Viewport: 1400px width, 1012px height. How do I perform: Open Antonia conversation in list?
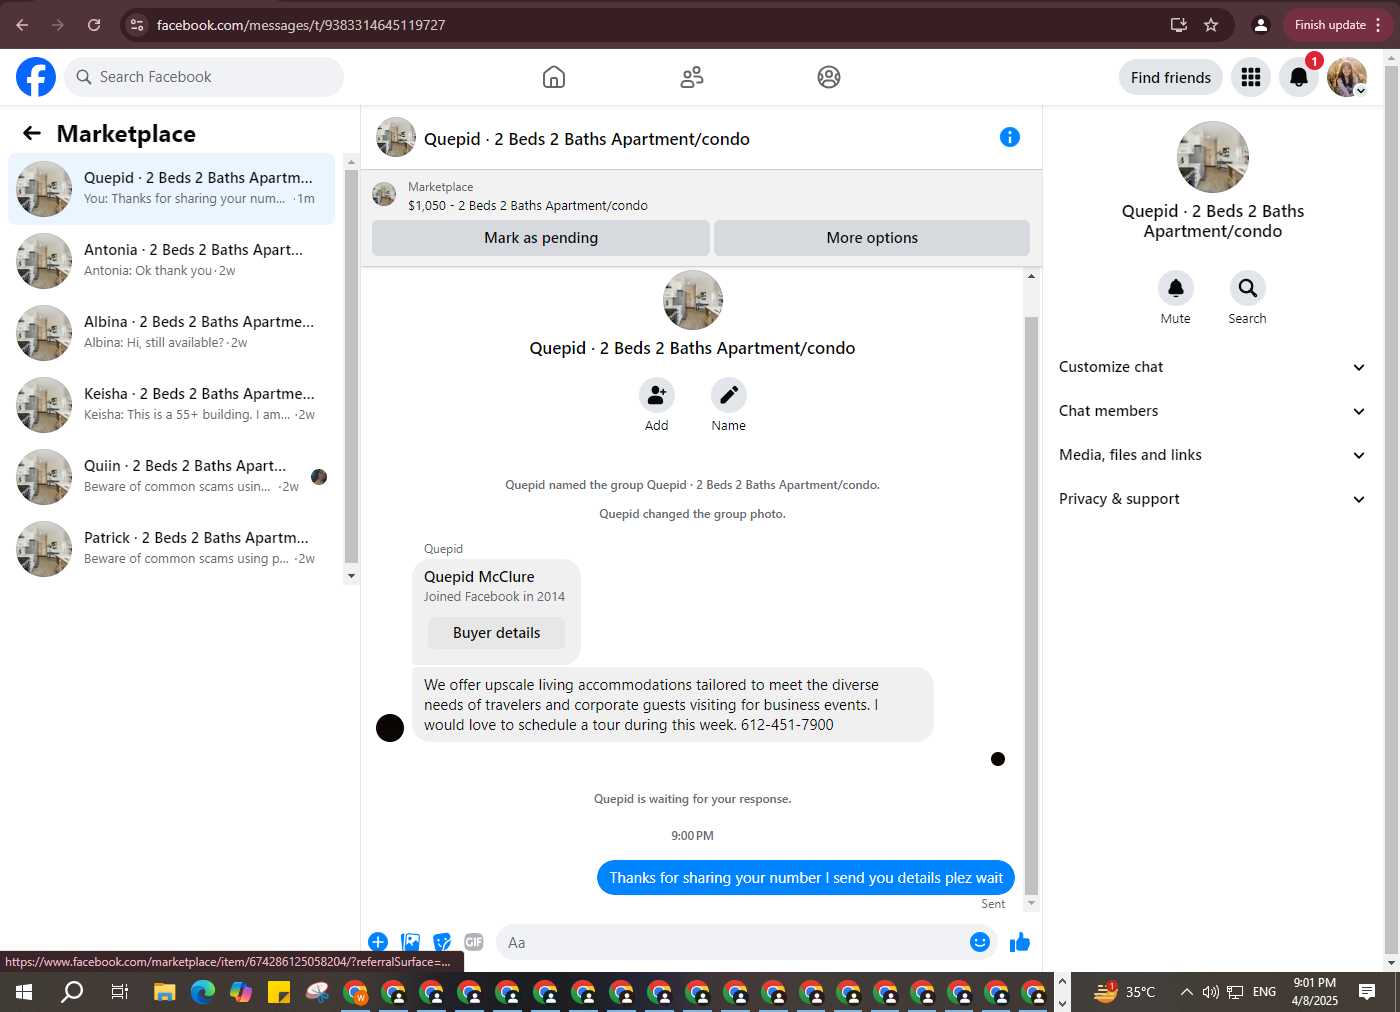tap(172, 261)
